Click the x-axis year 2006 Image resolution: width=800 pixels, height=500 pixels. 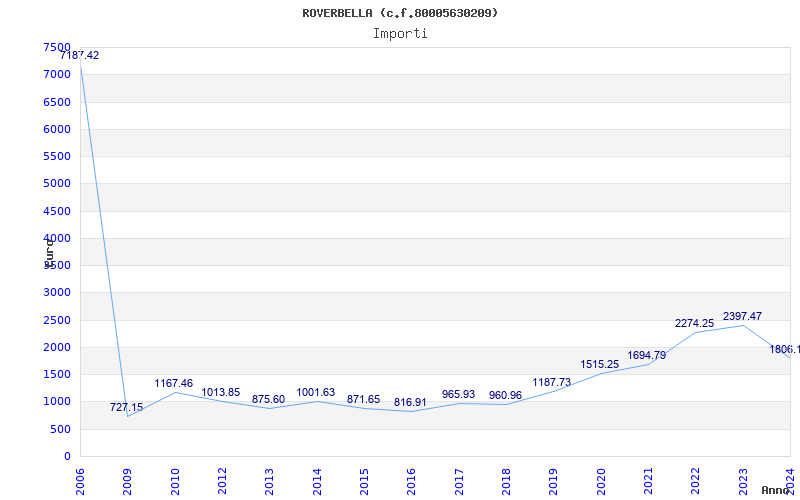80,482
